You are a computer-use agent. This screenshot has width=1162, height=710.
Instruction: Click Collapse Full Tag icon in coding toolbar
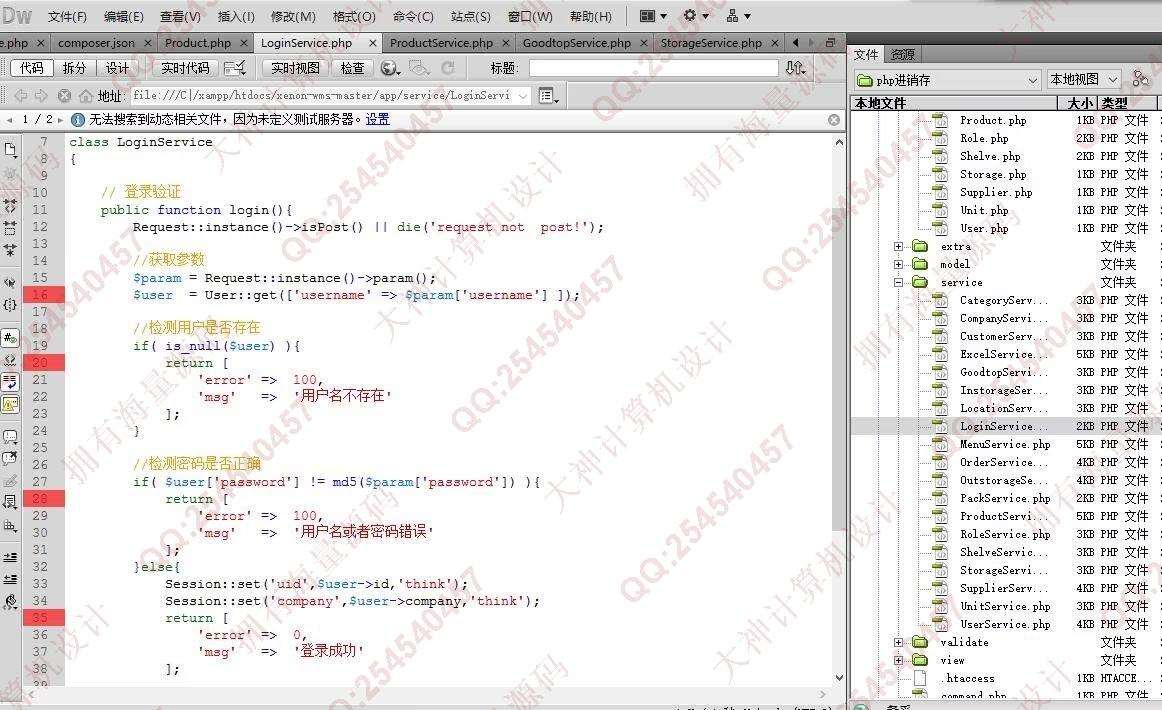tap(10, 206)
